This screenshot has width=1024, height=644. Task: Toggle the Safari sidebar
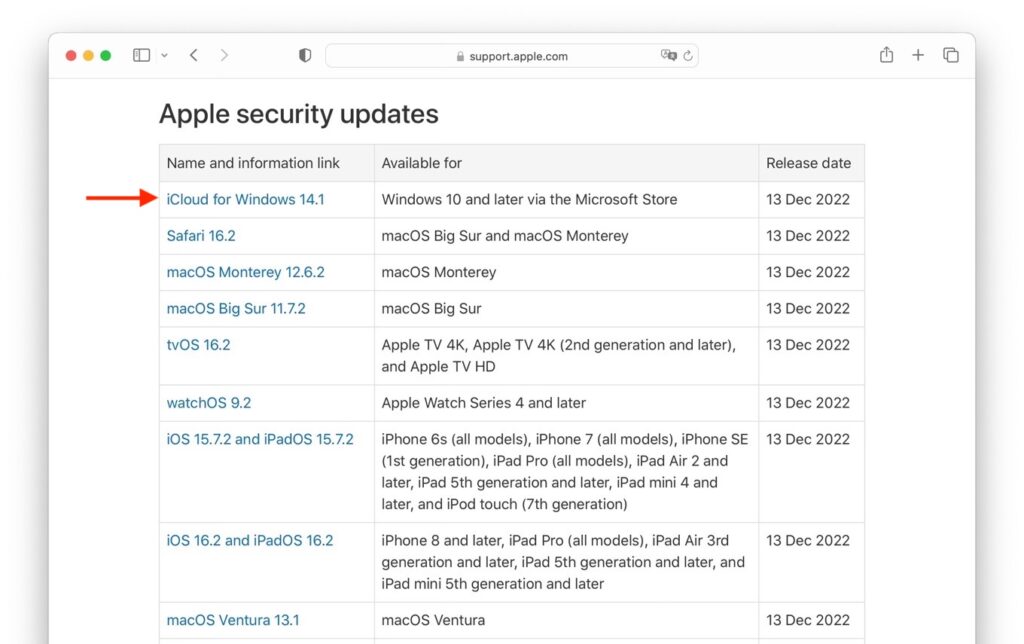(141, 55)
